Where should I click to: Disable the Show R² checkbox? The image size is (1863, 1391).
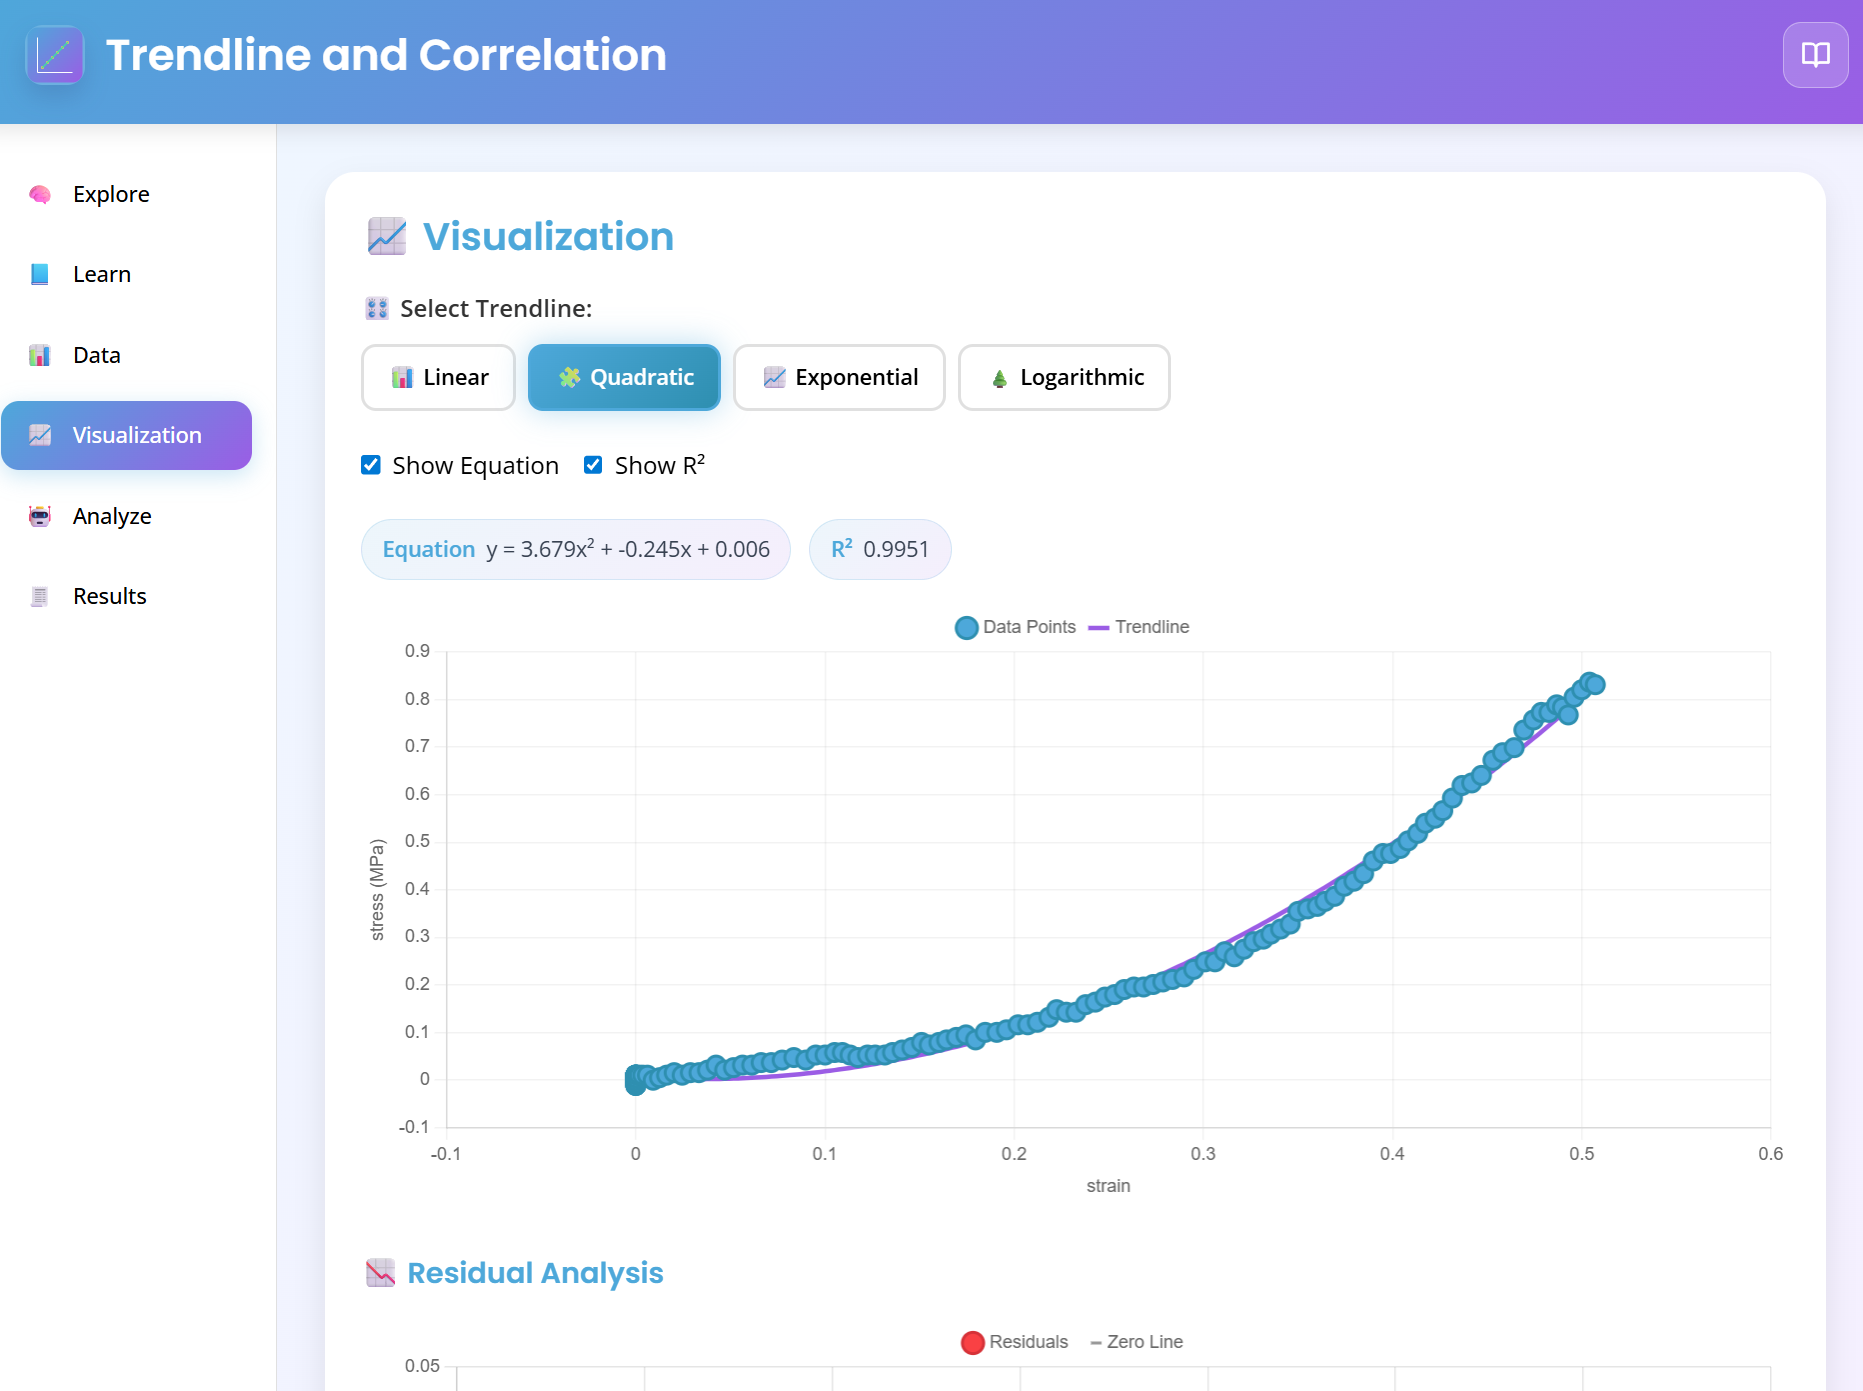click(592, 464)
